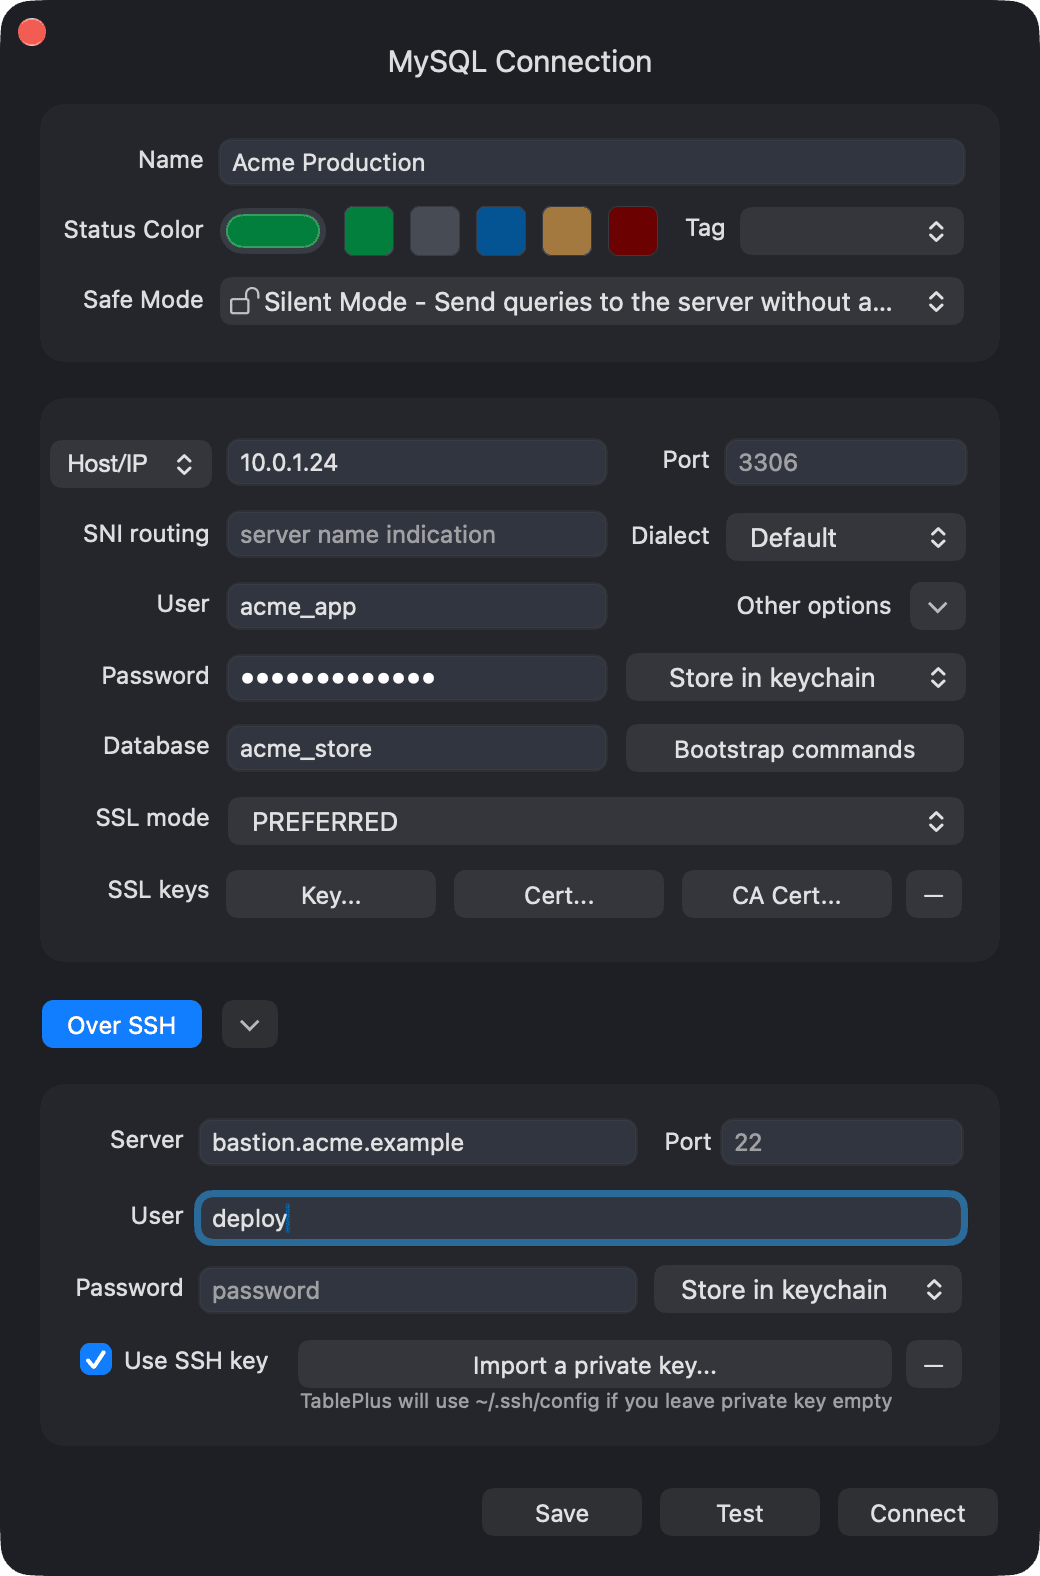This screenshot has height=1576, width=1040.
Task: Click the host field showing 10.0.1.24
Action: (x=417, y=462)
